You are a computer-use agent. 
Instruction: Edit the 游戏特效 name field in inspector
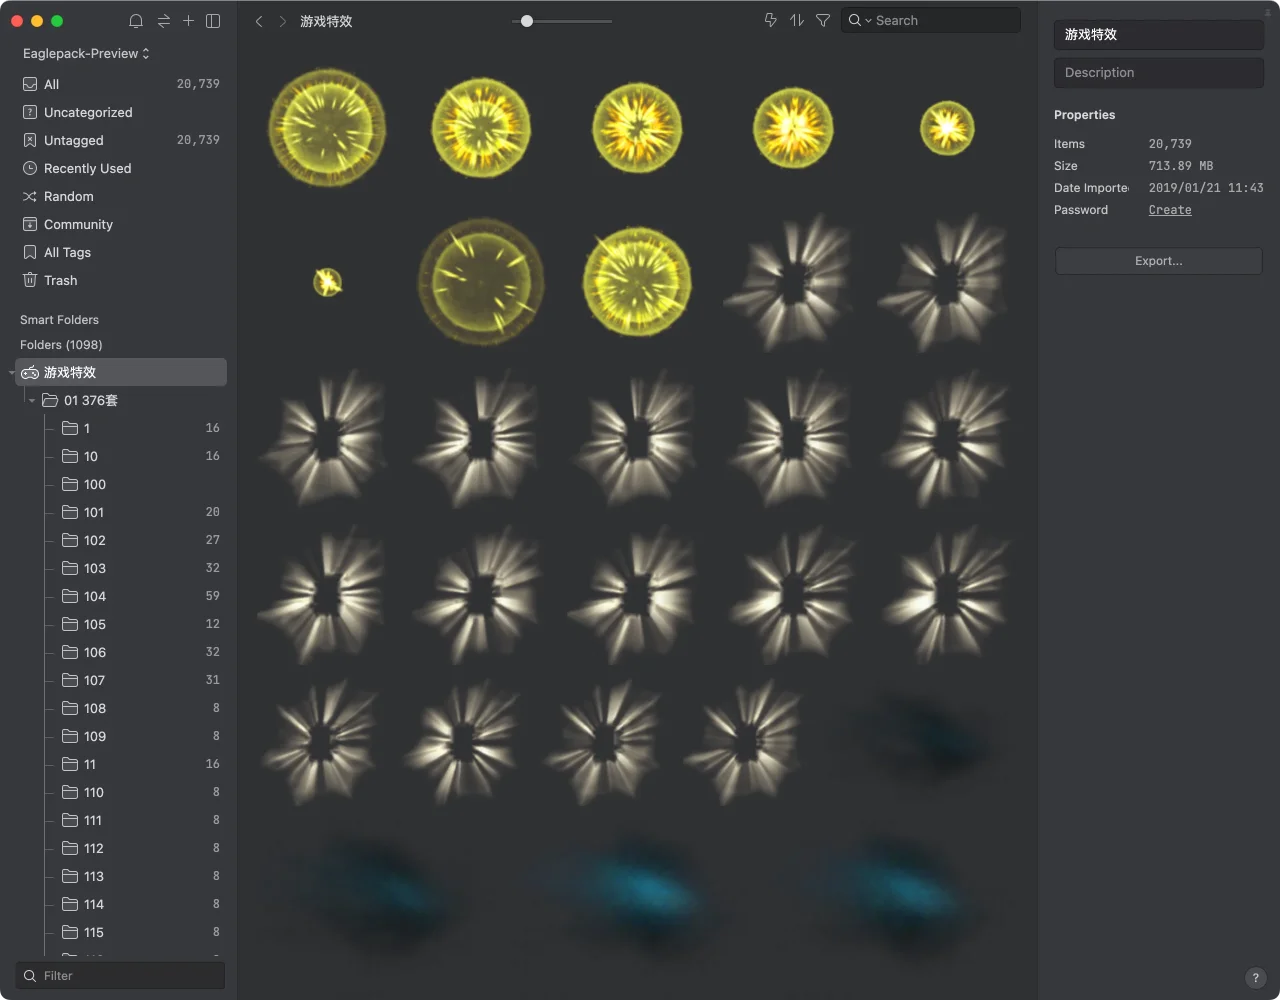1159,34
